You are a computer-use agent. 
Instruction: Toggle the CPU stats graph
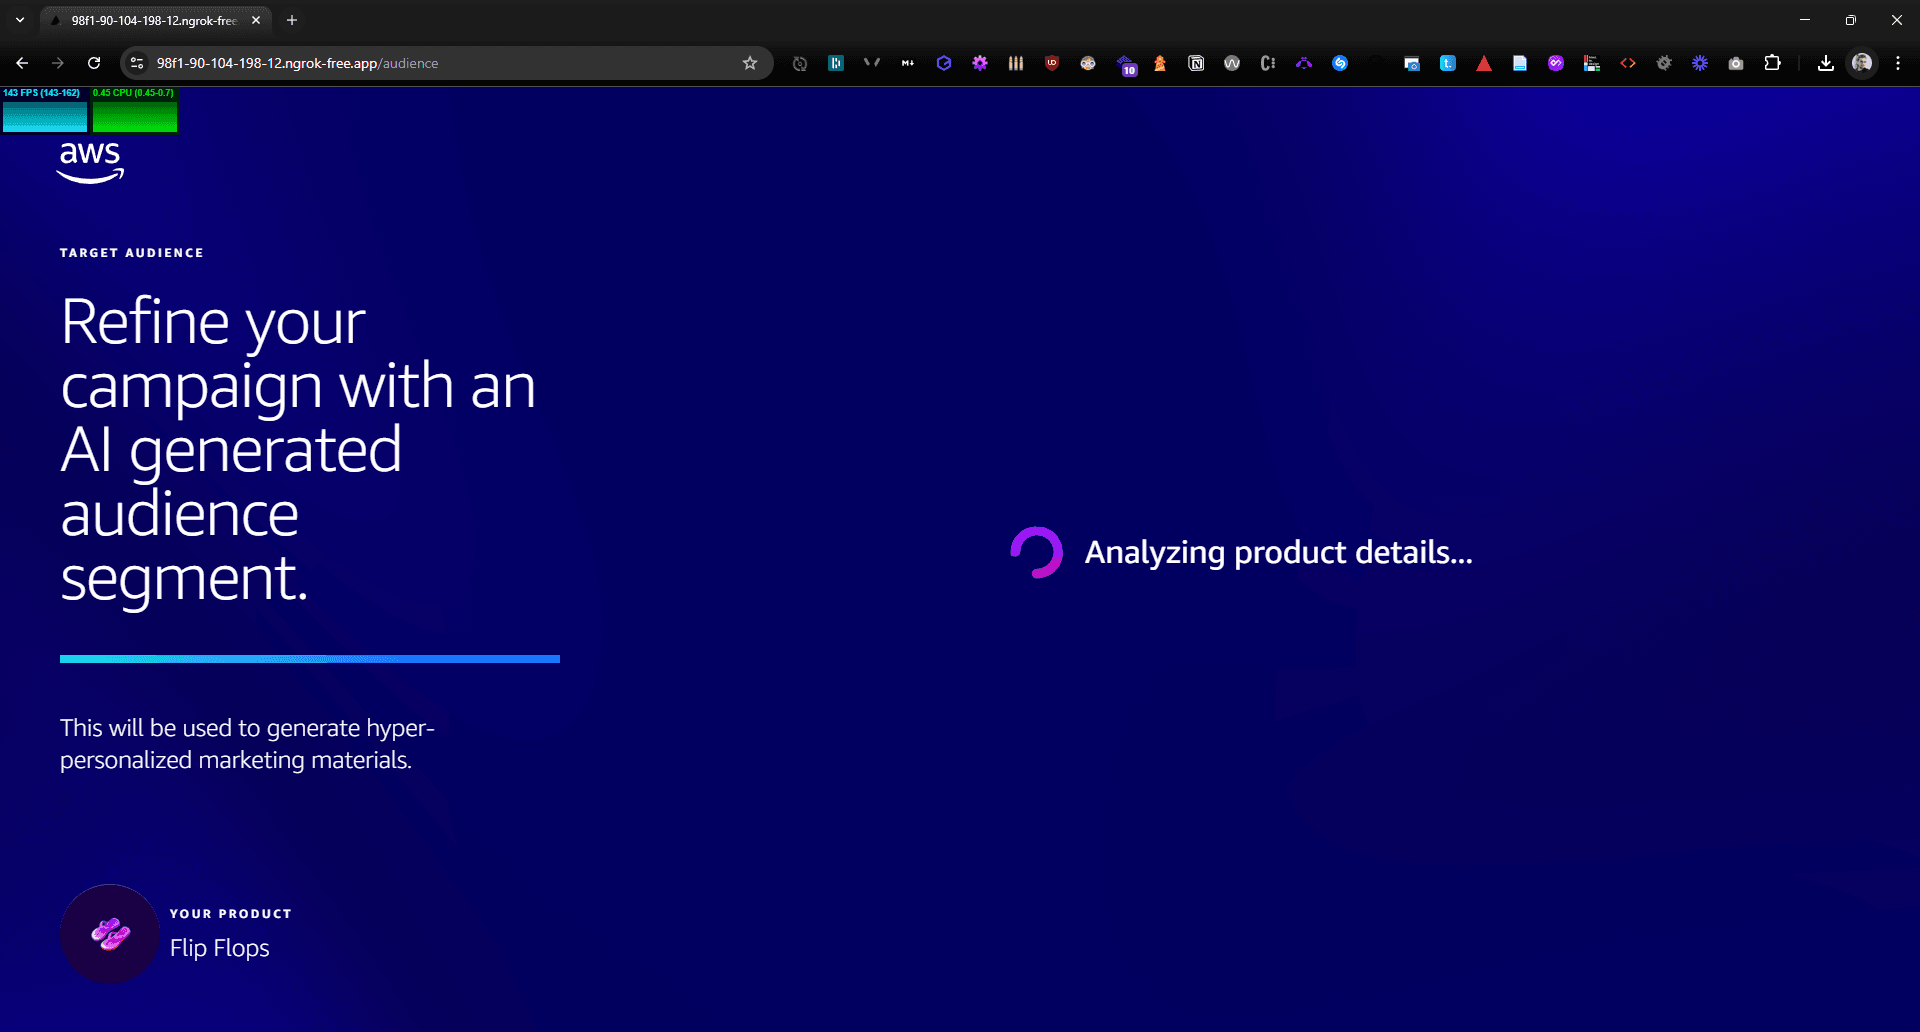[134, 110]
